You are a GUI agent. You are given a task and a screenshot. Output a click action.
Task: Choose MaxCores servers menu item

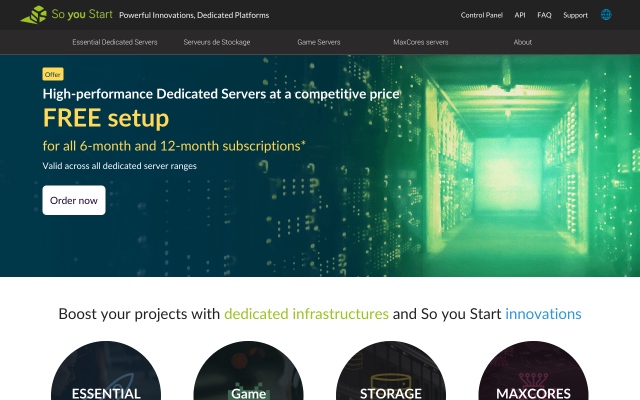[x=421, y=42]
